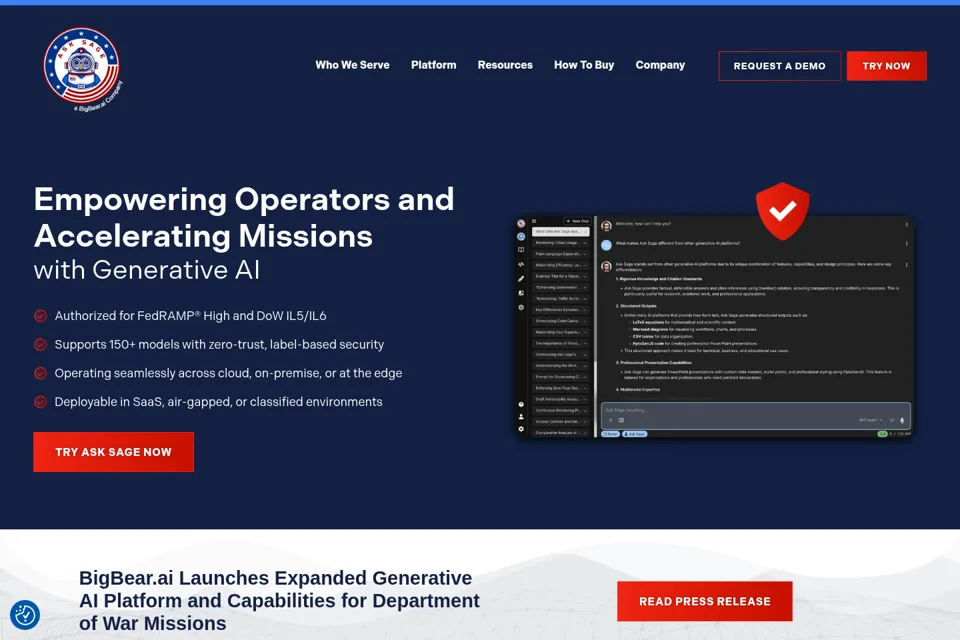Open the Platform menu item

click(x=433, y=65)
